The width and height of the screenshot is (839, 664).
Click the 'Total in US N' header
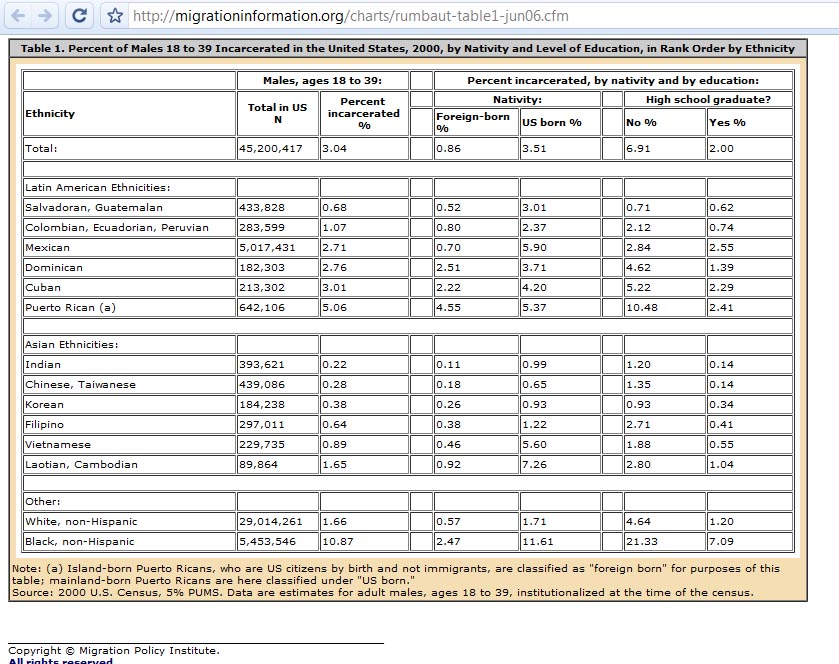[x=277, y=113]
